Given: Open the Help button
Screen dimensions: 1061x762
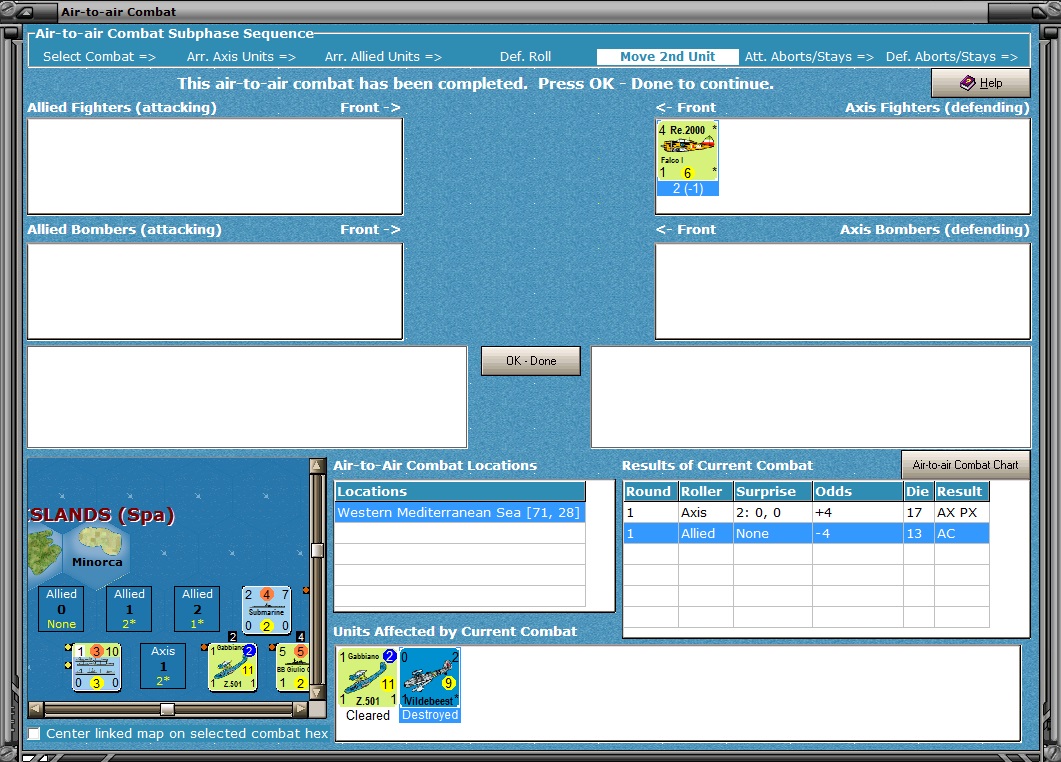Looking at the screenshot, I should [980, 83].
